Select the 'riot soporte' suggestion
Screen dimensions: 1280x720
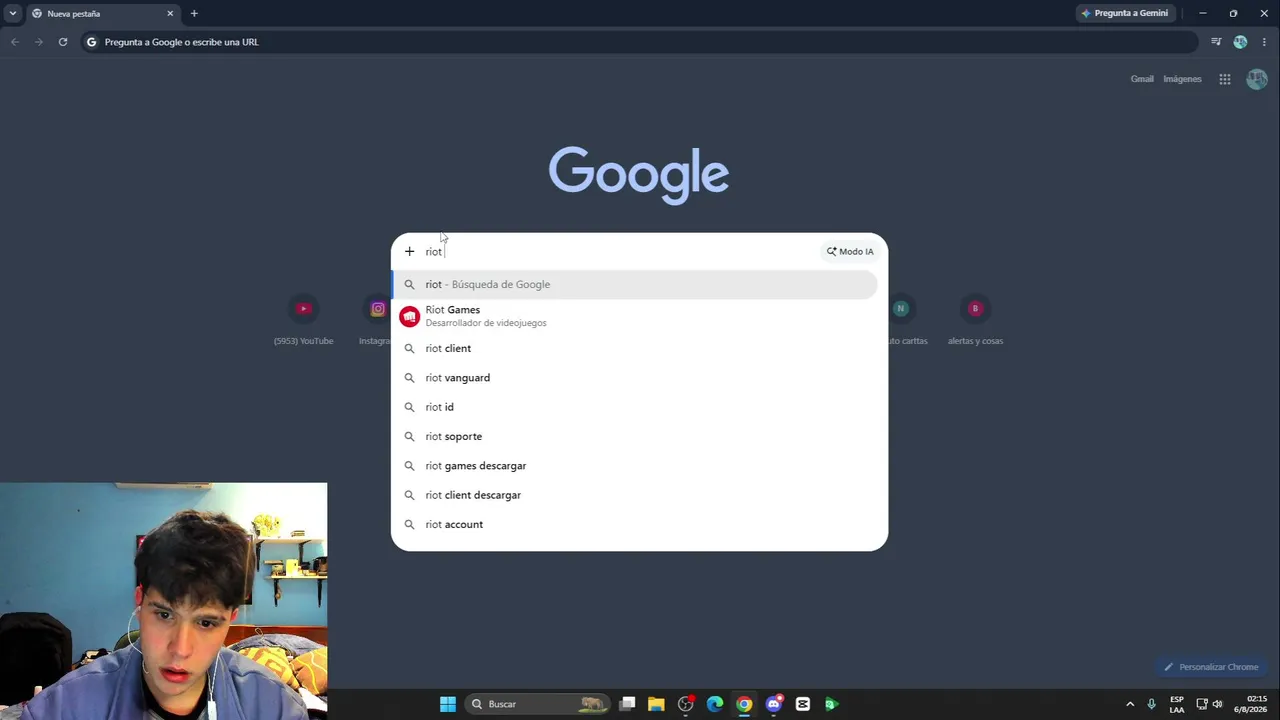coord(635,436)
